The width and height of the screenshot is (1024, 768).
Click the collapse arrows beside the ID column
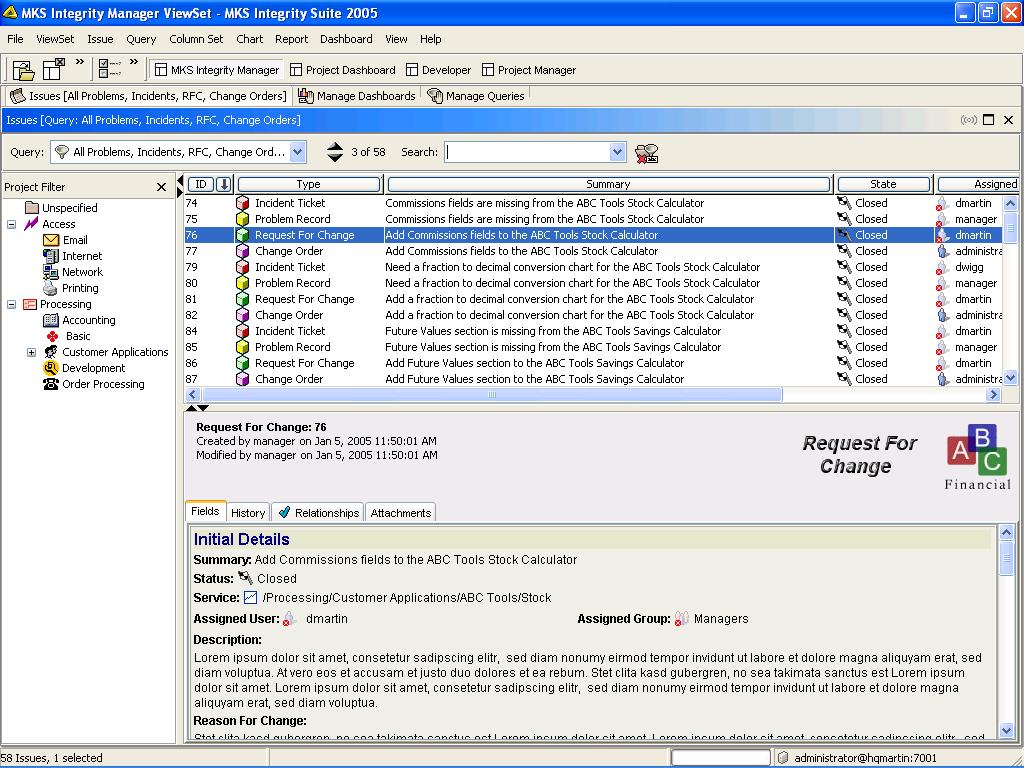pos(180,185)
